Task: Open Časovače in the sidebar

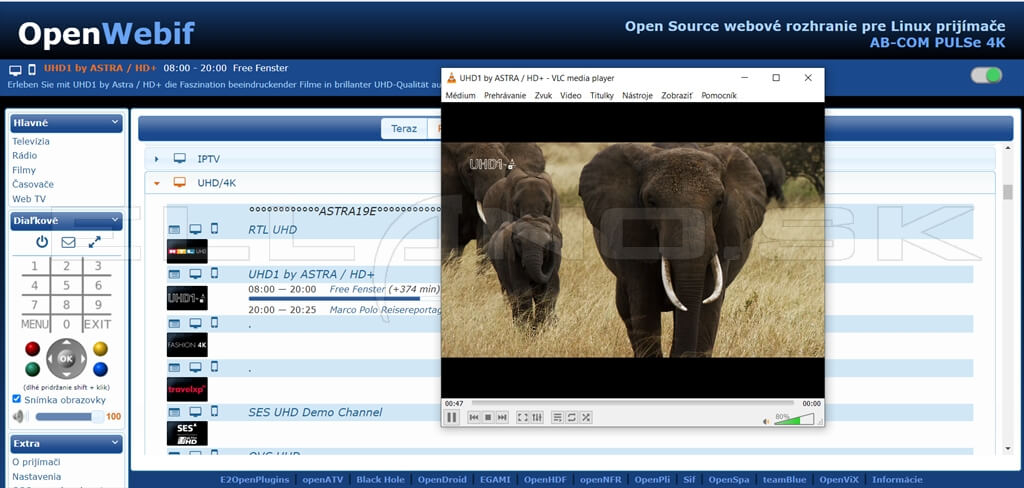Action: 33,184
